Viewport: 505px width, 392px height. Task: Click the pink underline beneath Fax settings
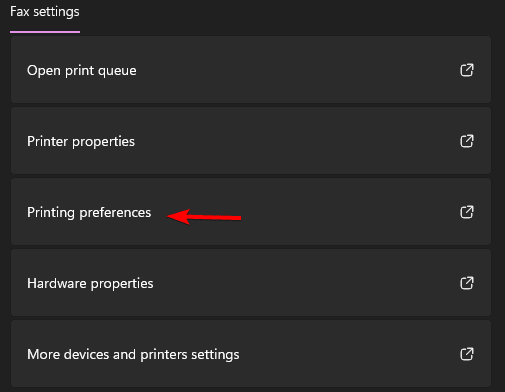45,32
